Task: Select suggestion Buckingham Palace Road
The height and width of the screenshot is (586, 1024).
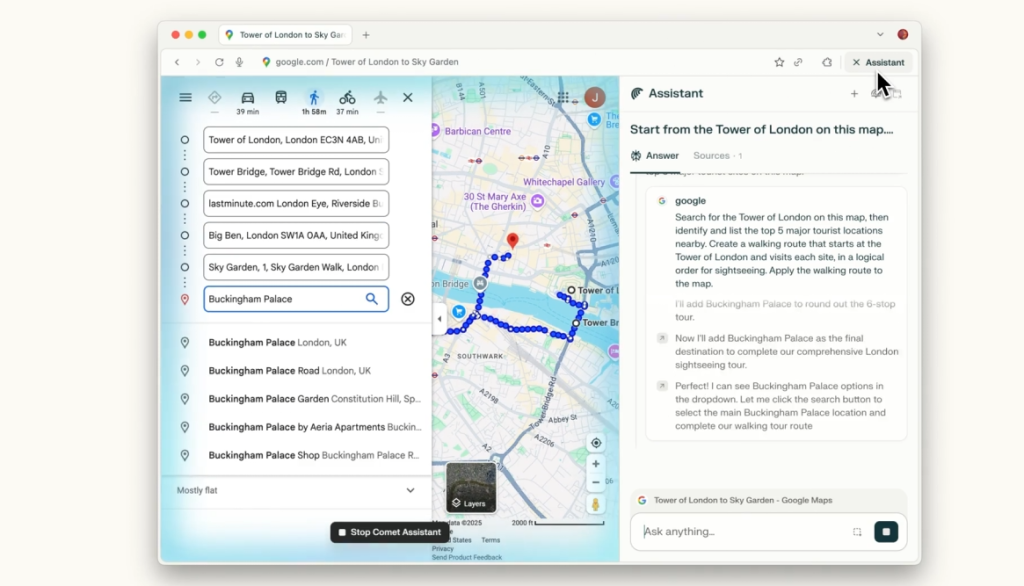Action: 298,370
